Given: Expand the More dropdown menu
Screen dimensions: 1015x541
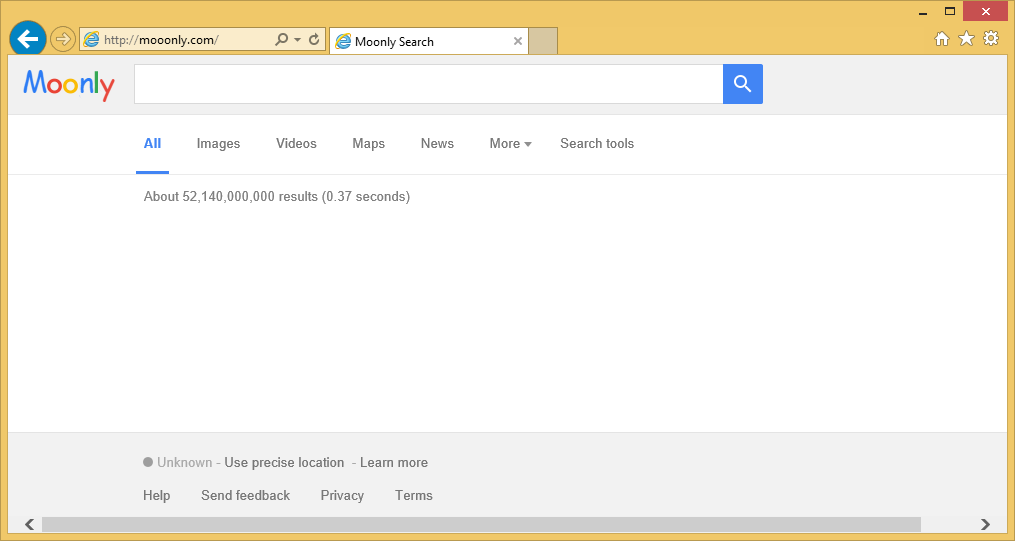Looking at the screenshot, I should 510,144.
